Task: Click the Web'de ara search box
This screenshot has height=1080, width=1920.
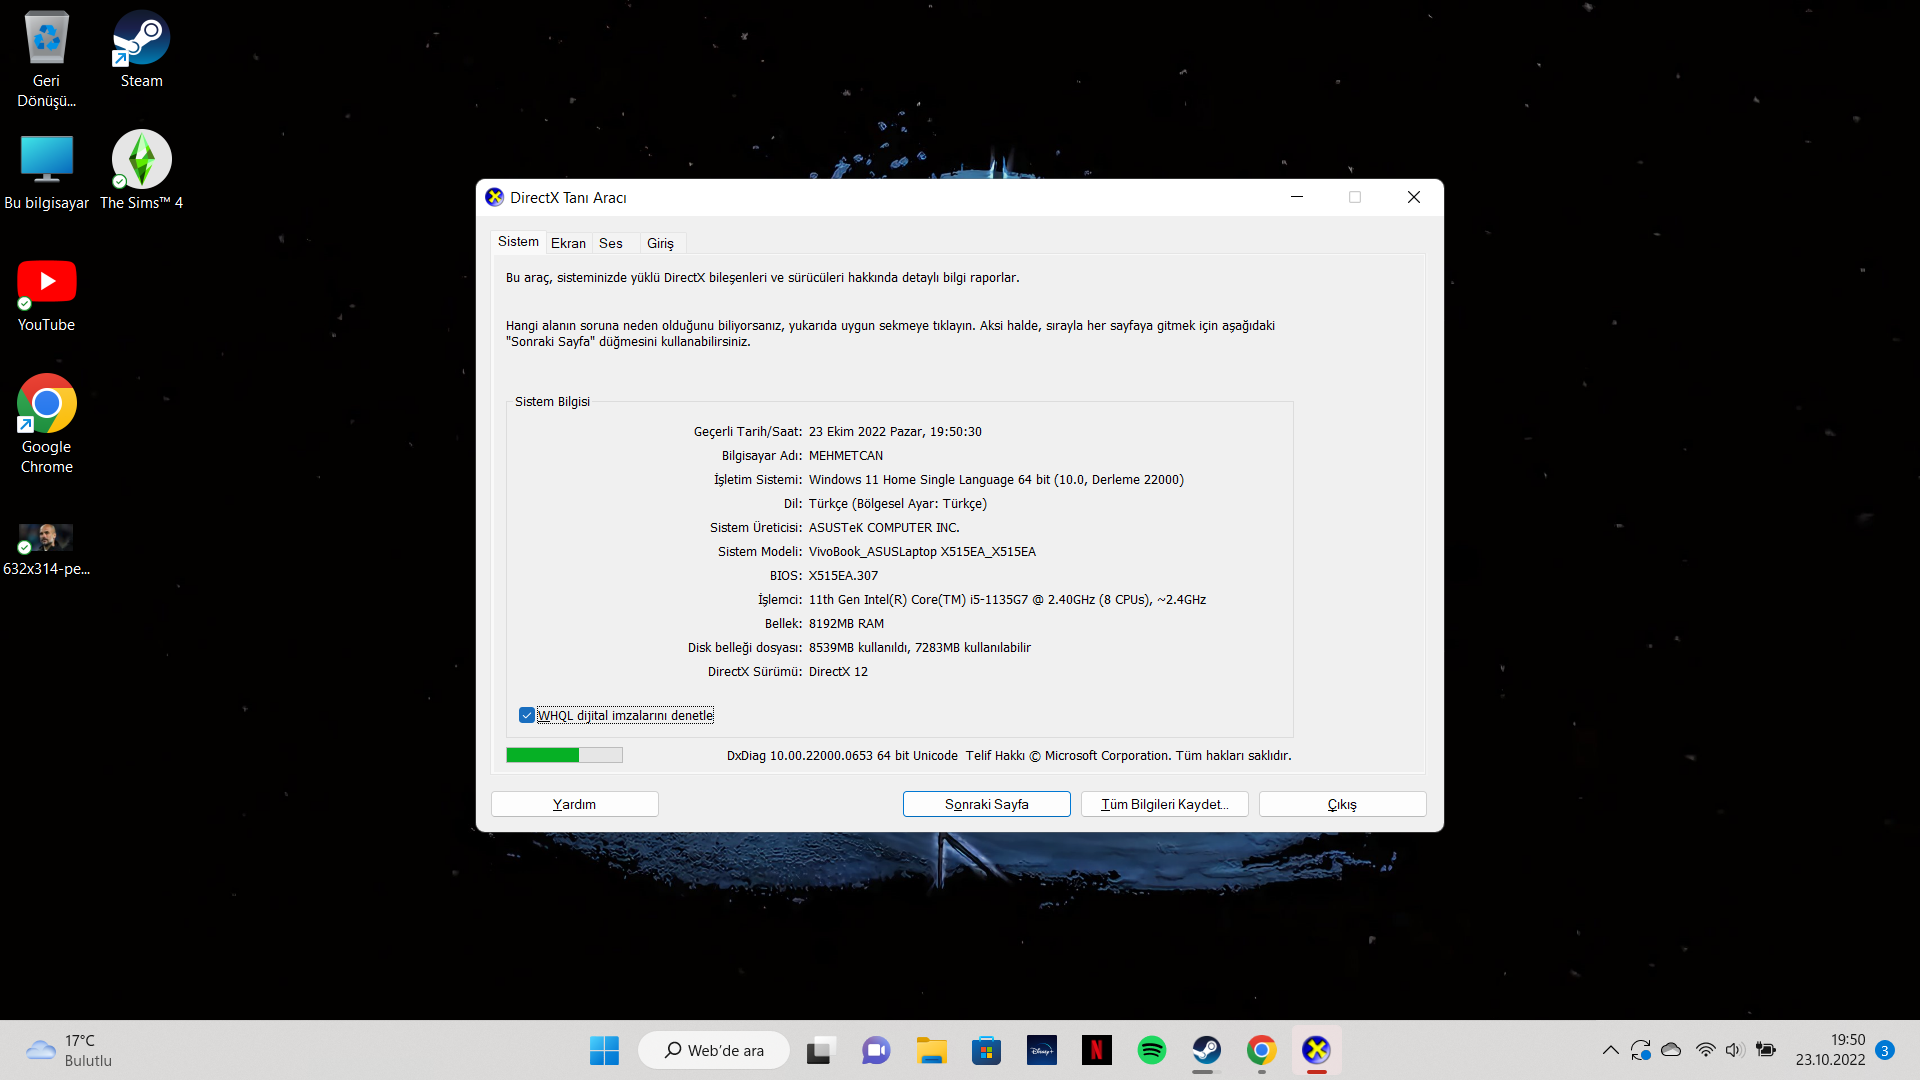Action: pyautogui.click(x=714, y=1050)
